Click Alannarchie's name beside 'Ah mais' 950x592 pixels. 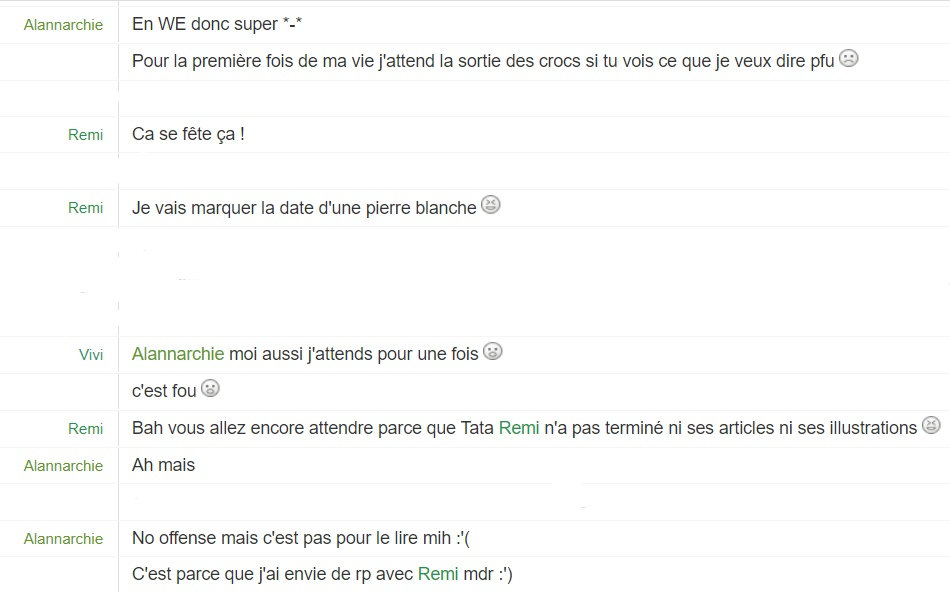63,466
